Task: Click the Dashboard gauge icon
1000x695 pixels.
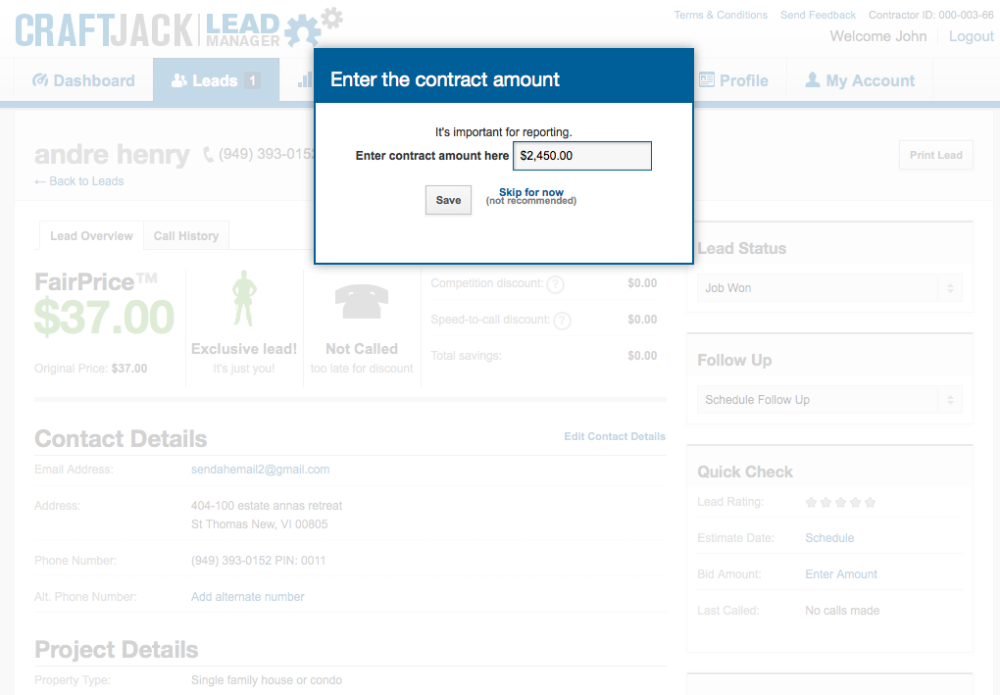Action: [40, 80]
